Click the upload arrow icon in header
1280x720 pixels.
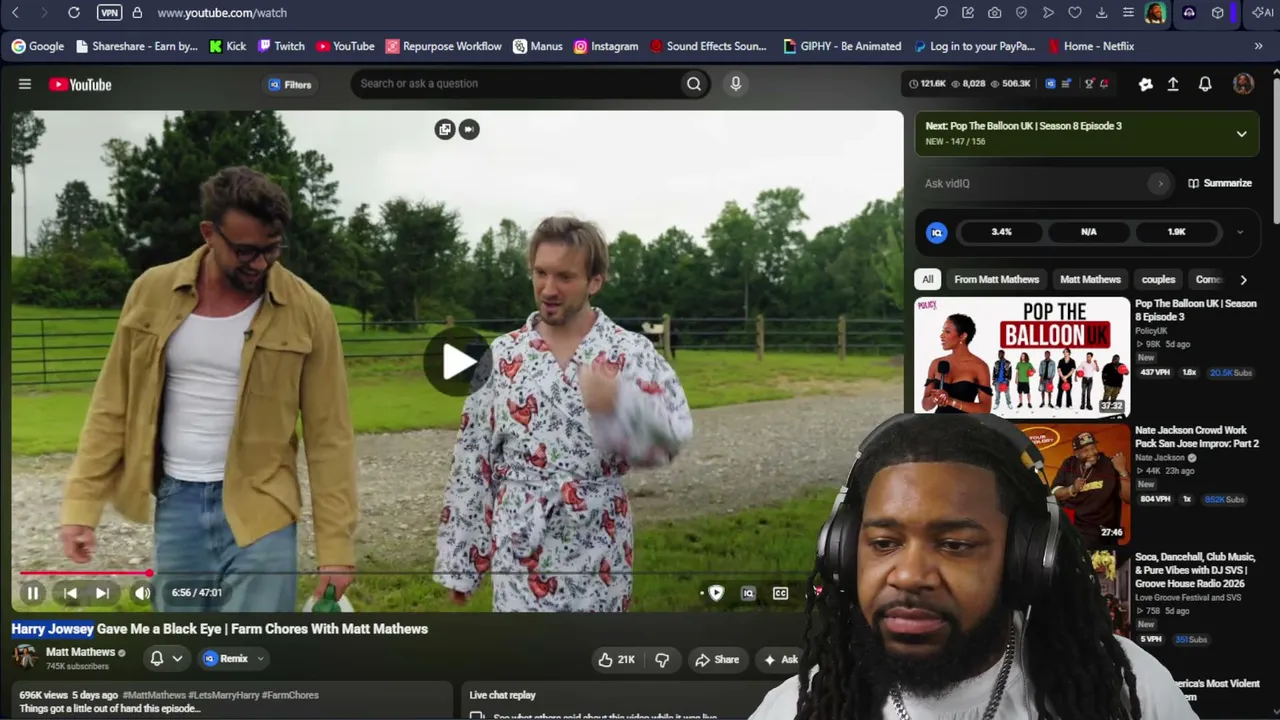[x=1173, y=84]
